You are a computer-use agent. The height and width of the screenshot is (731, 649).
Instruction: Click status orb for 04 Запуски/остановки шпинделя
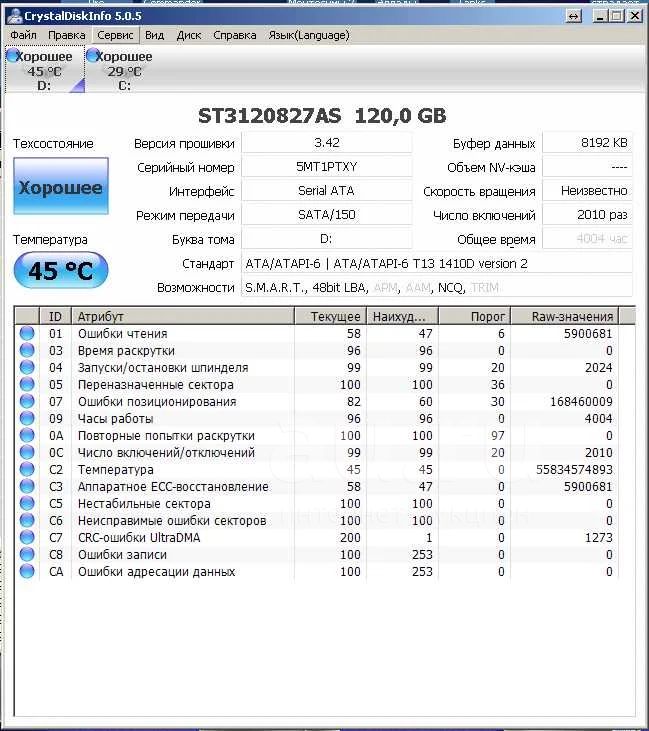click(27, 367)
